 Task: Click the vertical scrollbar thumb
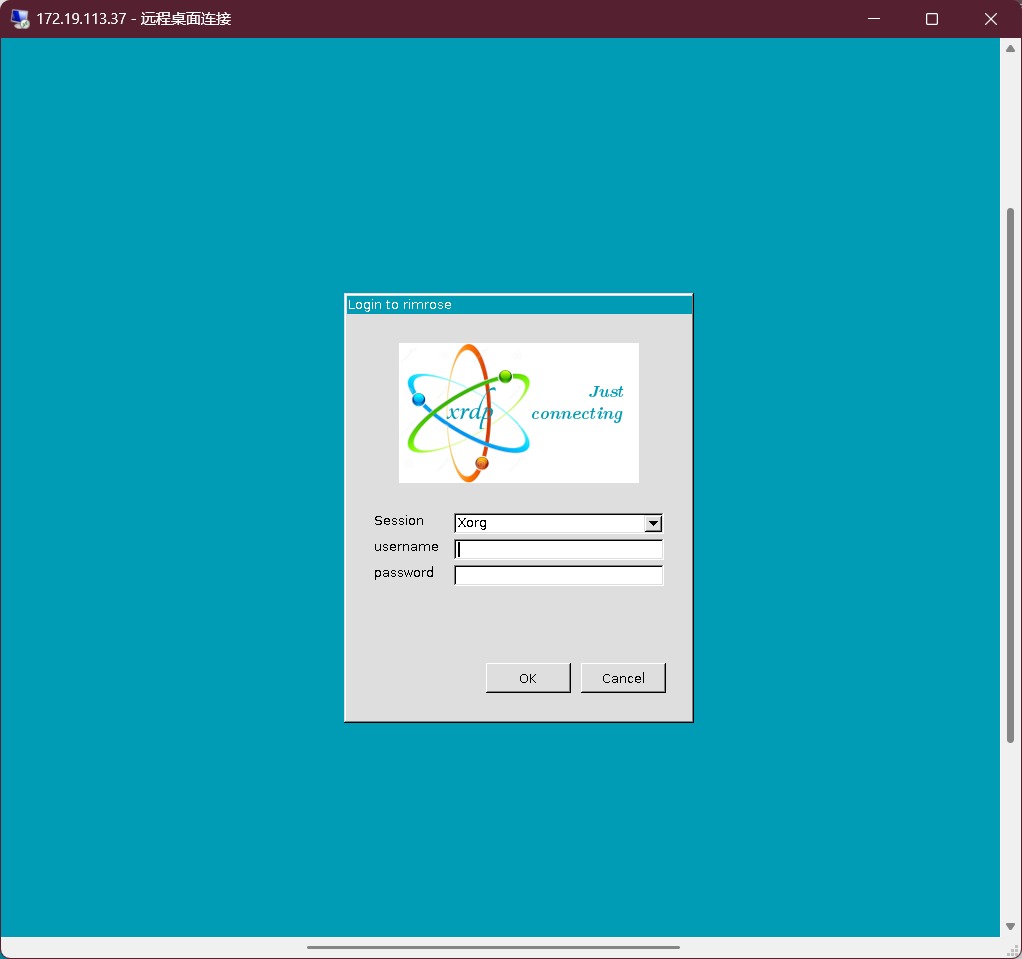(x=1010, y=475)
